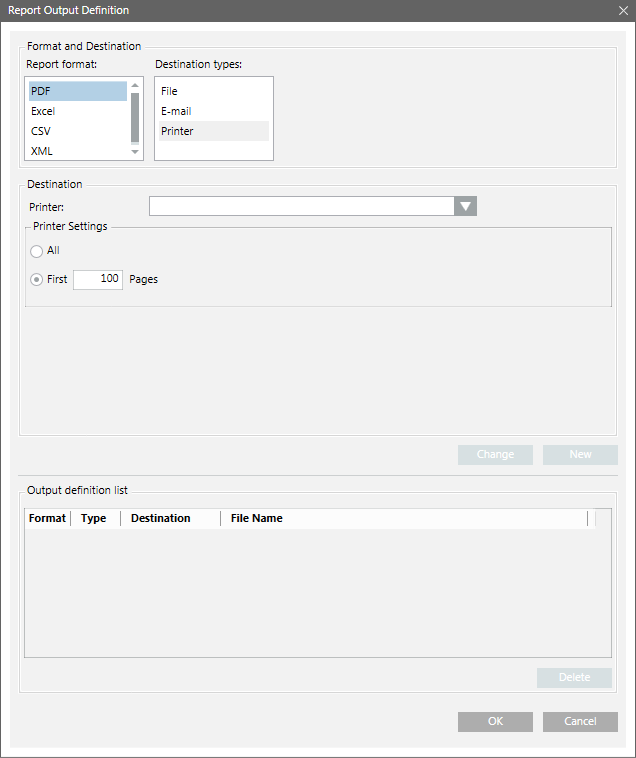Close the Report Output Definition dialog
The height and width of the screenshot is (758, 636).
pos(623,10)
